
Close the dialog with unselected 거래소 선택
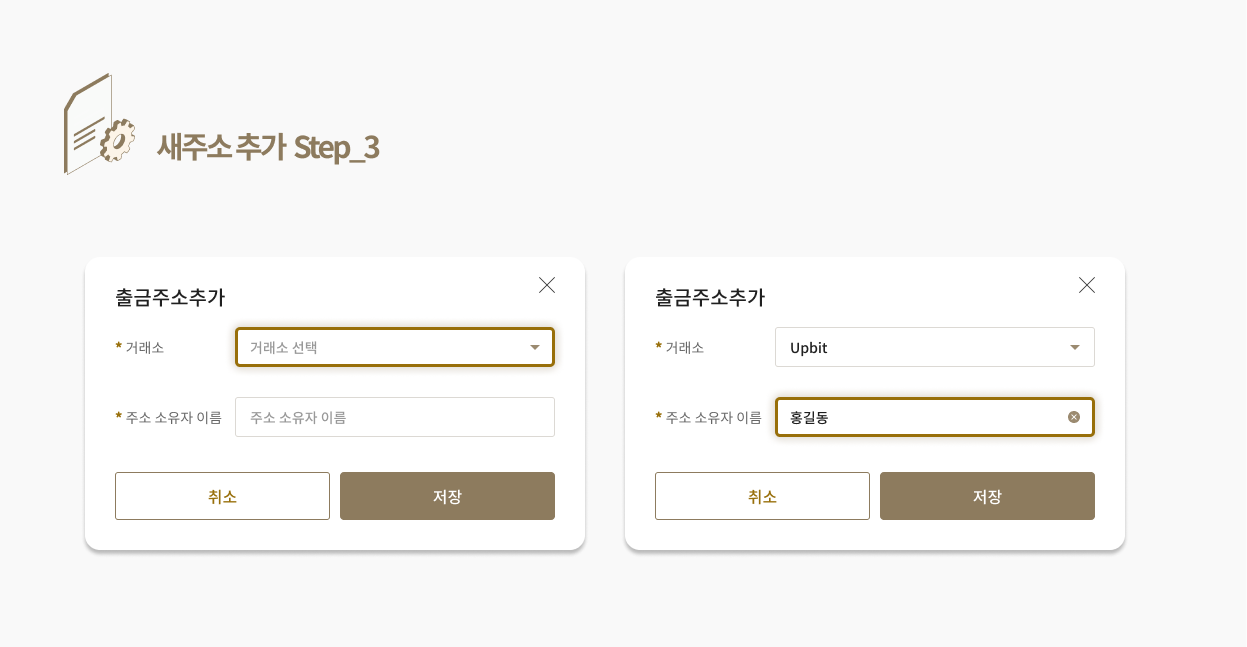547,285
